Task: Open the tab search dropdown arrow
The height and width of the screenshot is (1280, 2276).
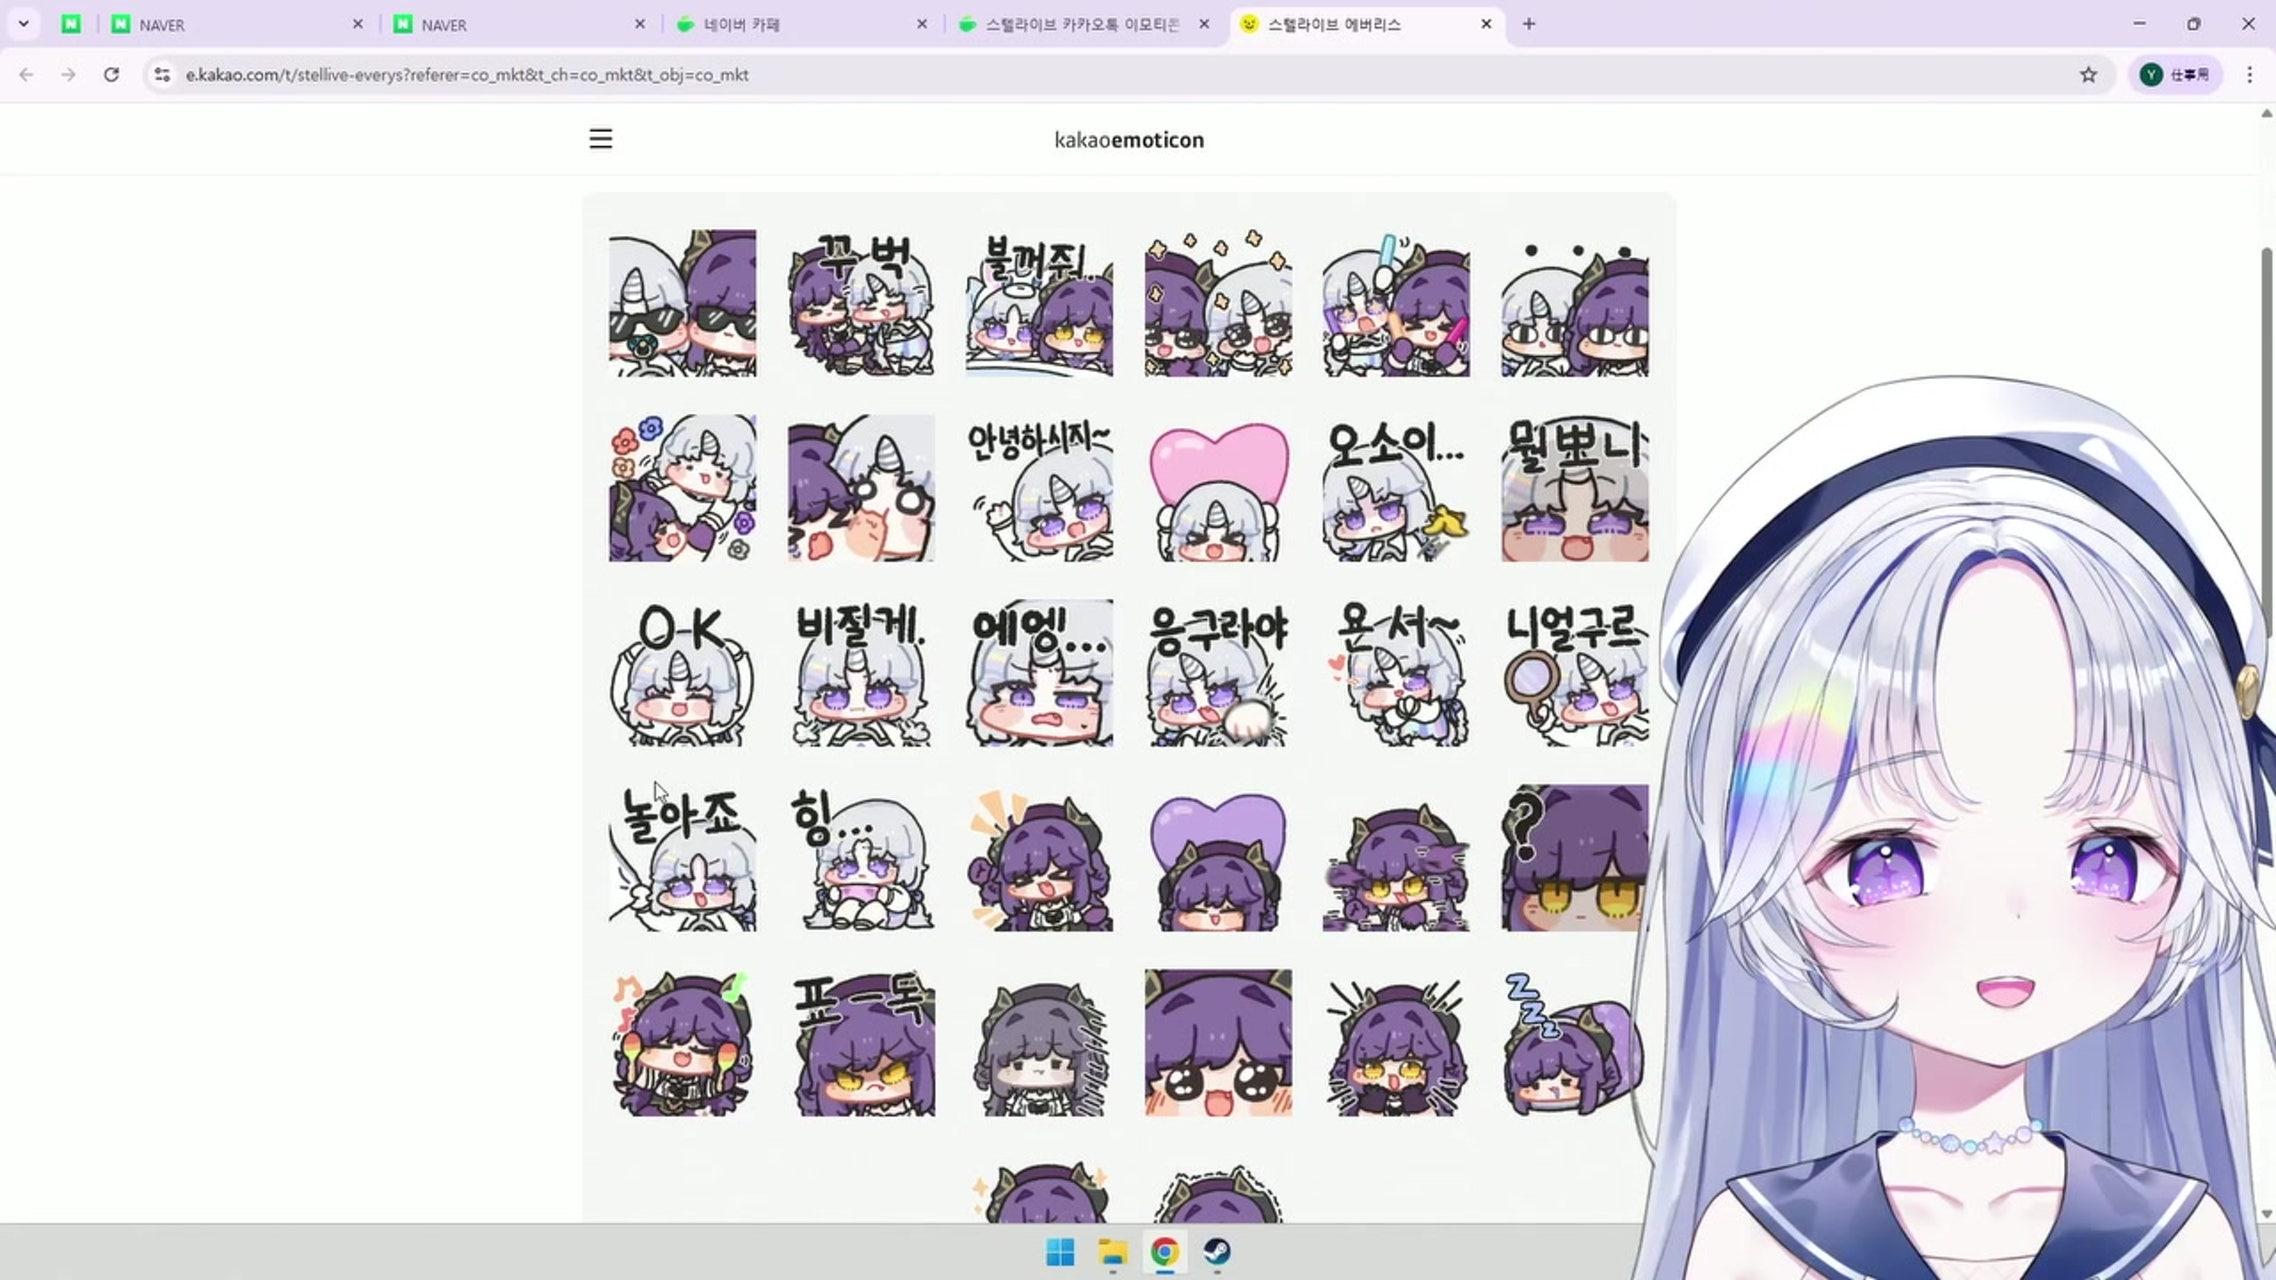Action: (x=23, y=24)
